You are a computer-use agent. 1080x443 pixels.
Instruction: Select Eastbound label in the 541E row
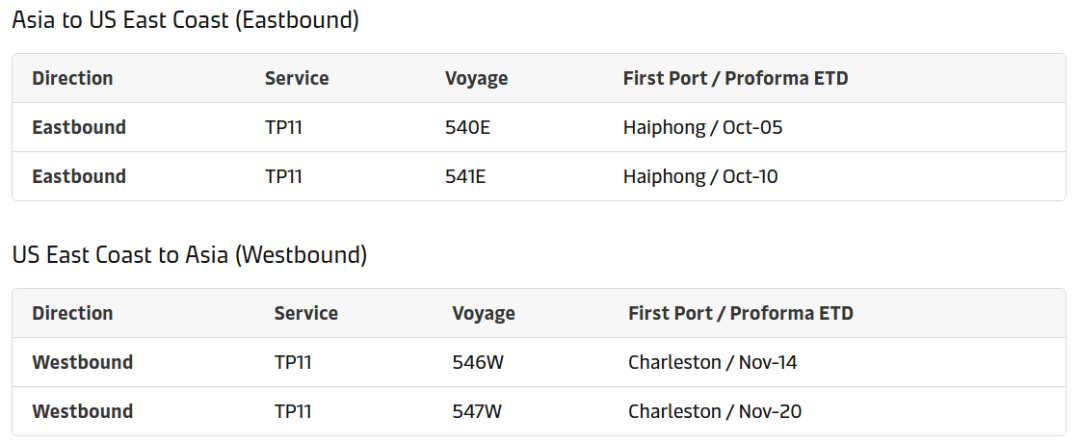click(79, 176)
